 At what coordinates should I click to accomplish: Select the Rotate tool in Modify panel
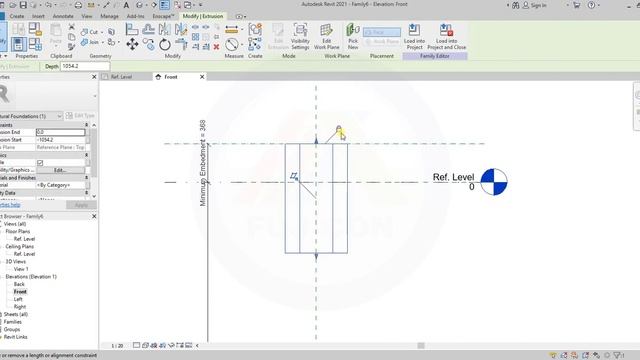point(164,44)
